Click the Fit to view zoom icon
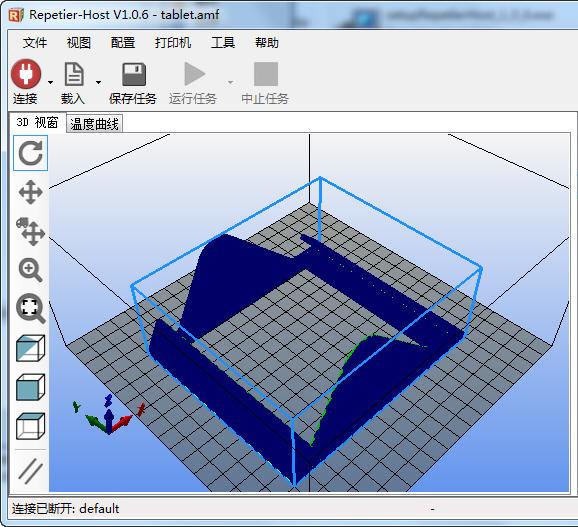This screenshot has height=527, width=578. (31, 309)
